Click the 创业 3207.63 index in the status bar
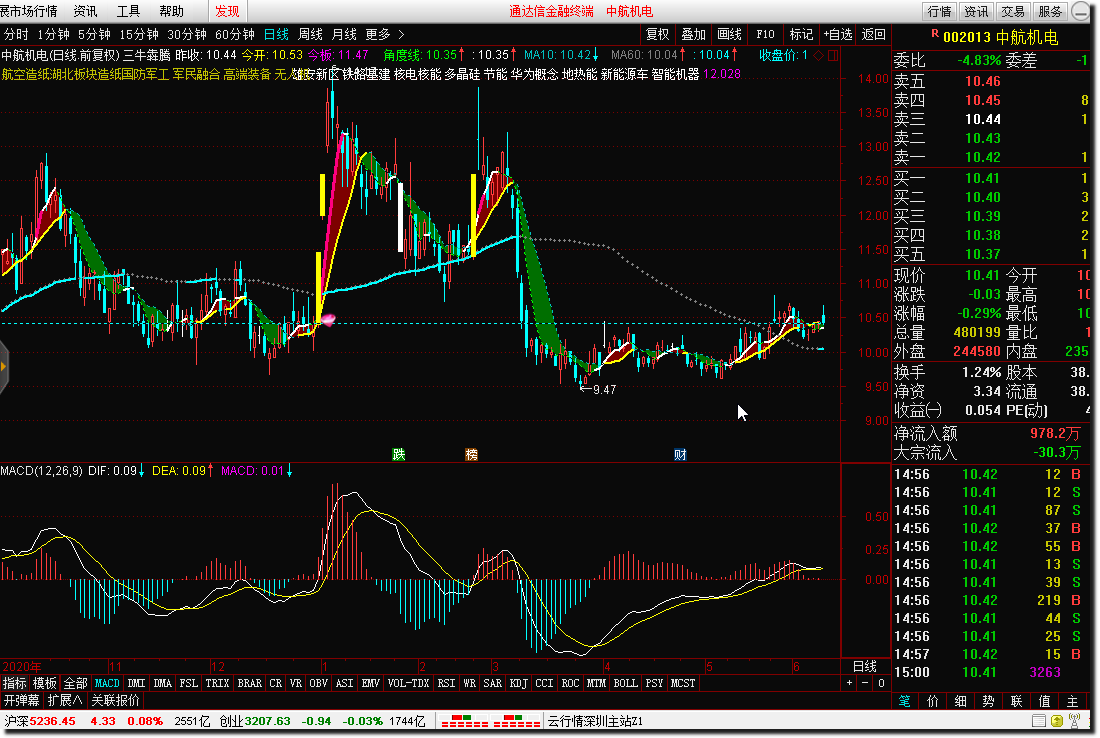The width and height of the screenshot is (1100, 738). (x=255, y=721)
